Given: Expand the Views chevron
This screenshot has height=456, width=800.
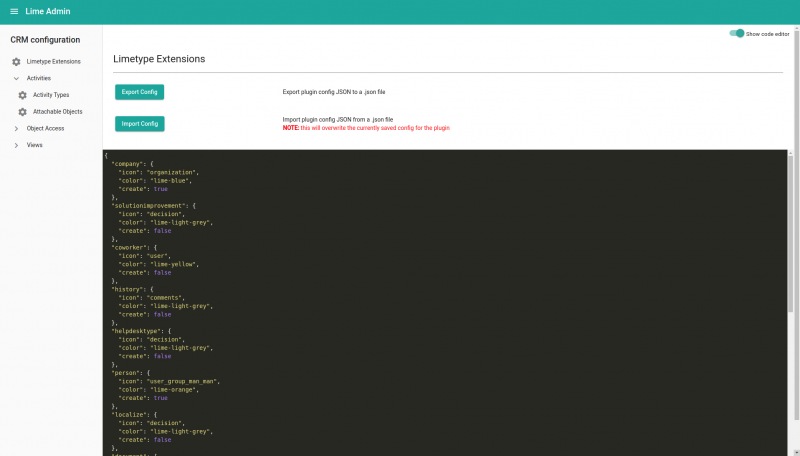Looking at the screenshot, I should (x=16, y=145).
